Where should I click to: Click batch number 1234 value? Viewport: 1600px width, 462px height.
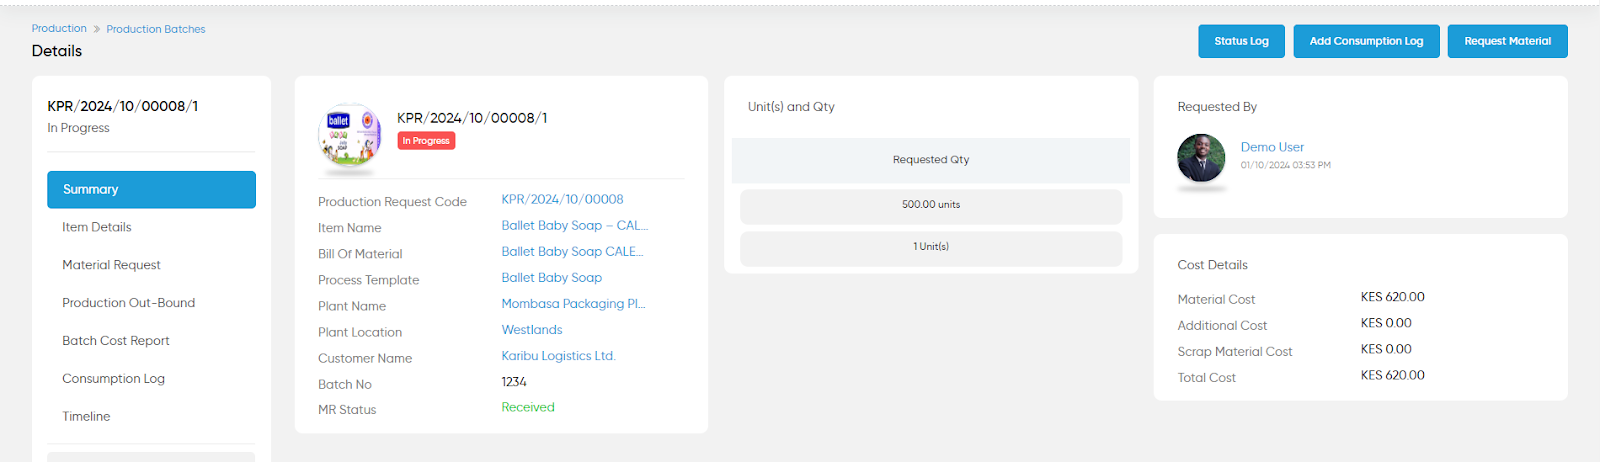514,382
